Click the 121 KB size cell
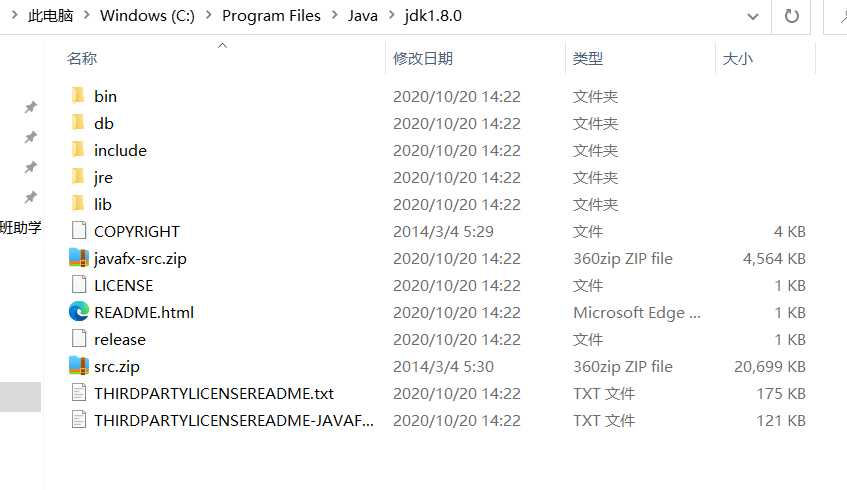 pos(781,420)
